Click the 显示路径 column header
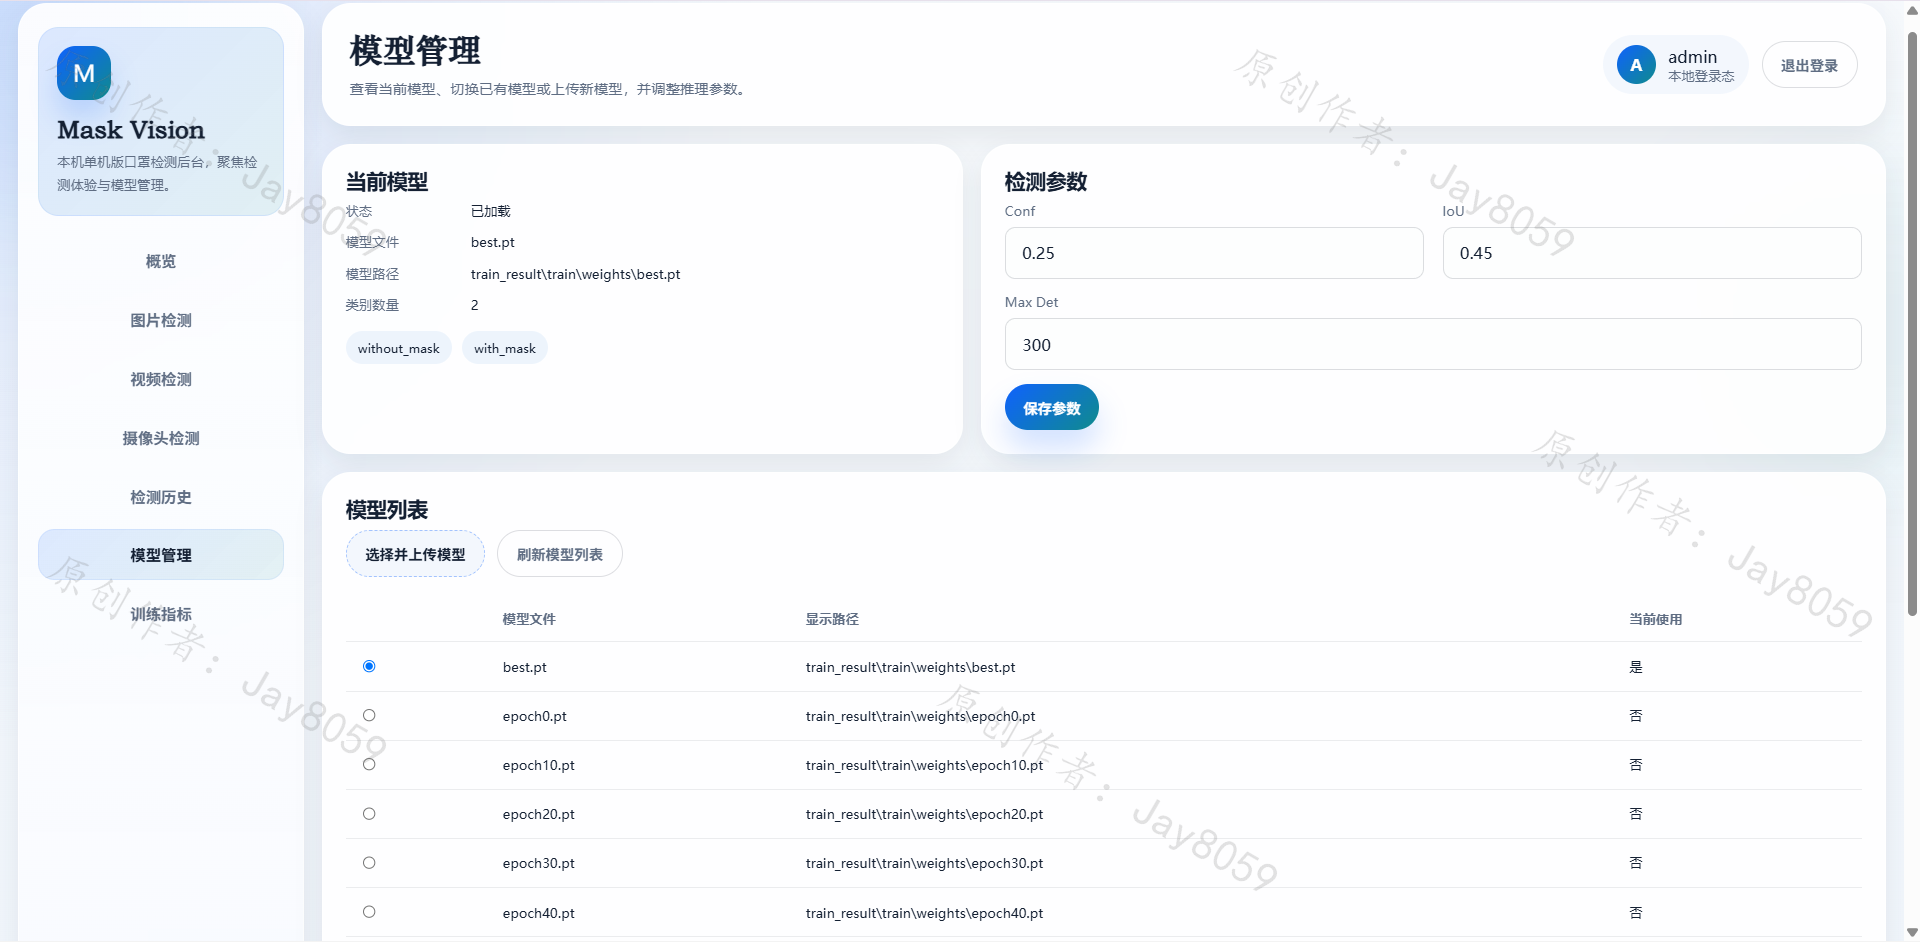This screenshot has width=1920, height=942. click(x=832, y=619)
